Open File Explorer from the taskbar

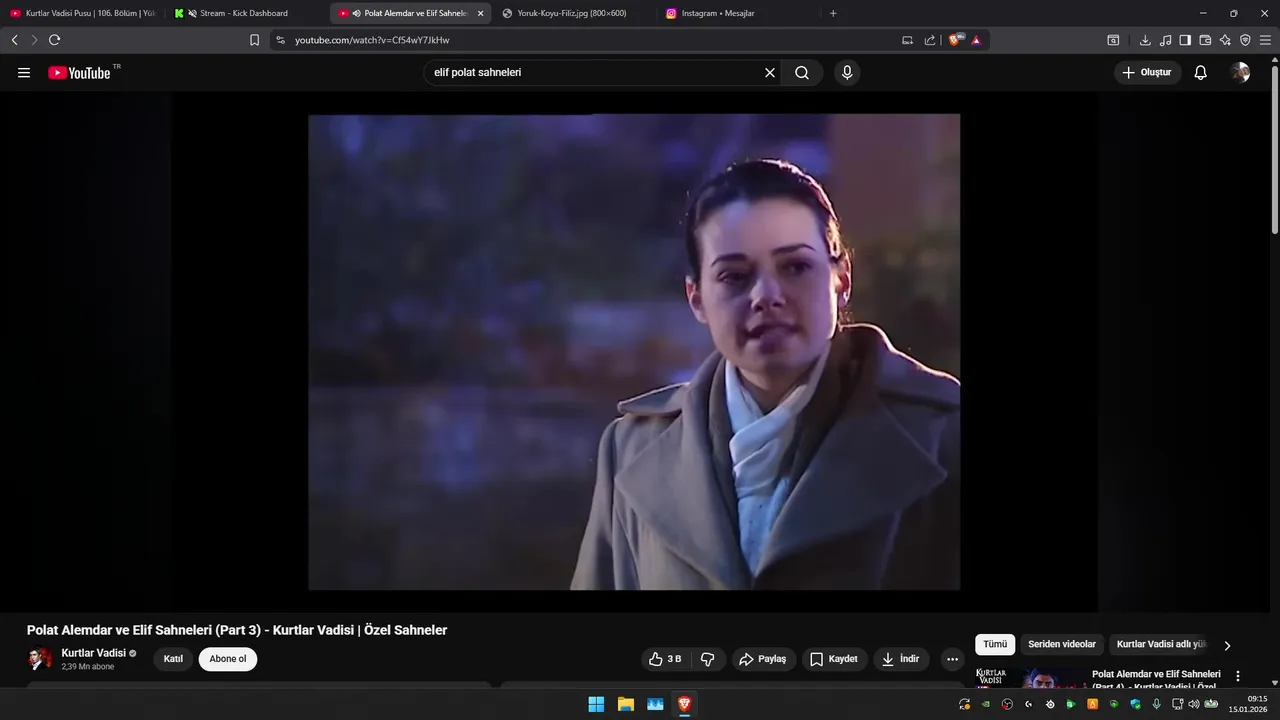pyautogui.click(x=626, y=704)
